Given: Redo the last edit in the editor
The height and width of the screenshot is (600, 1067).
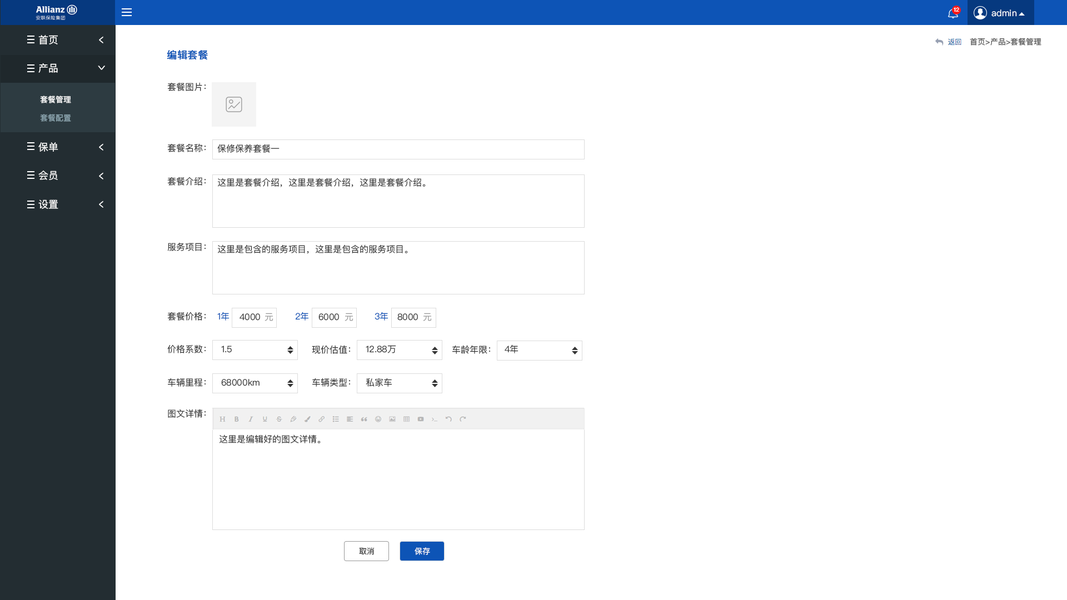Looking at the screenshot, I should pos(463,419).
